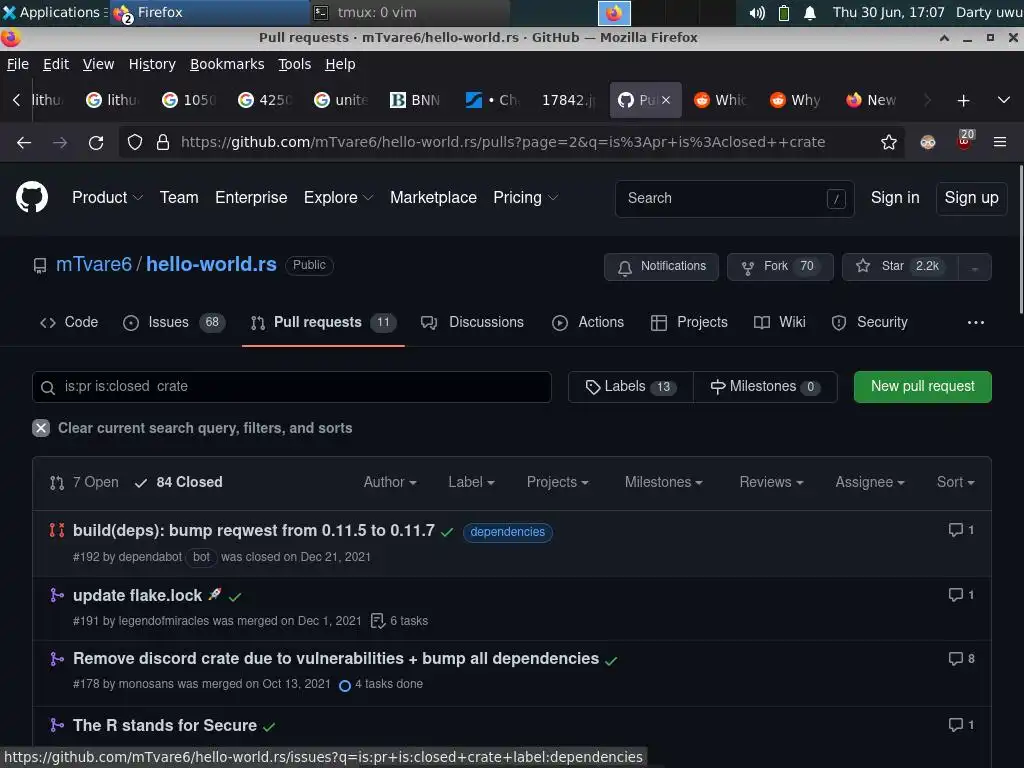Click the Fork button
The width and height of the screenshot is (1024, 768).
click(780, 266)
